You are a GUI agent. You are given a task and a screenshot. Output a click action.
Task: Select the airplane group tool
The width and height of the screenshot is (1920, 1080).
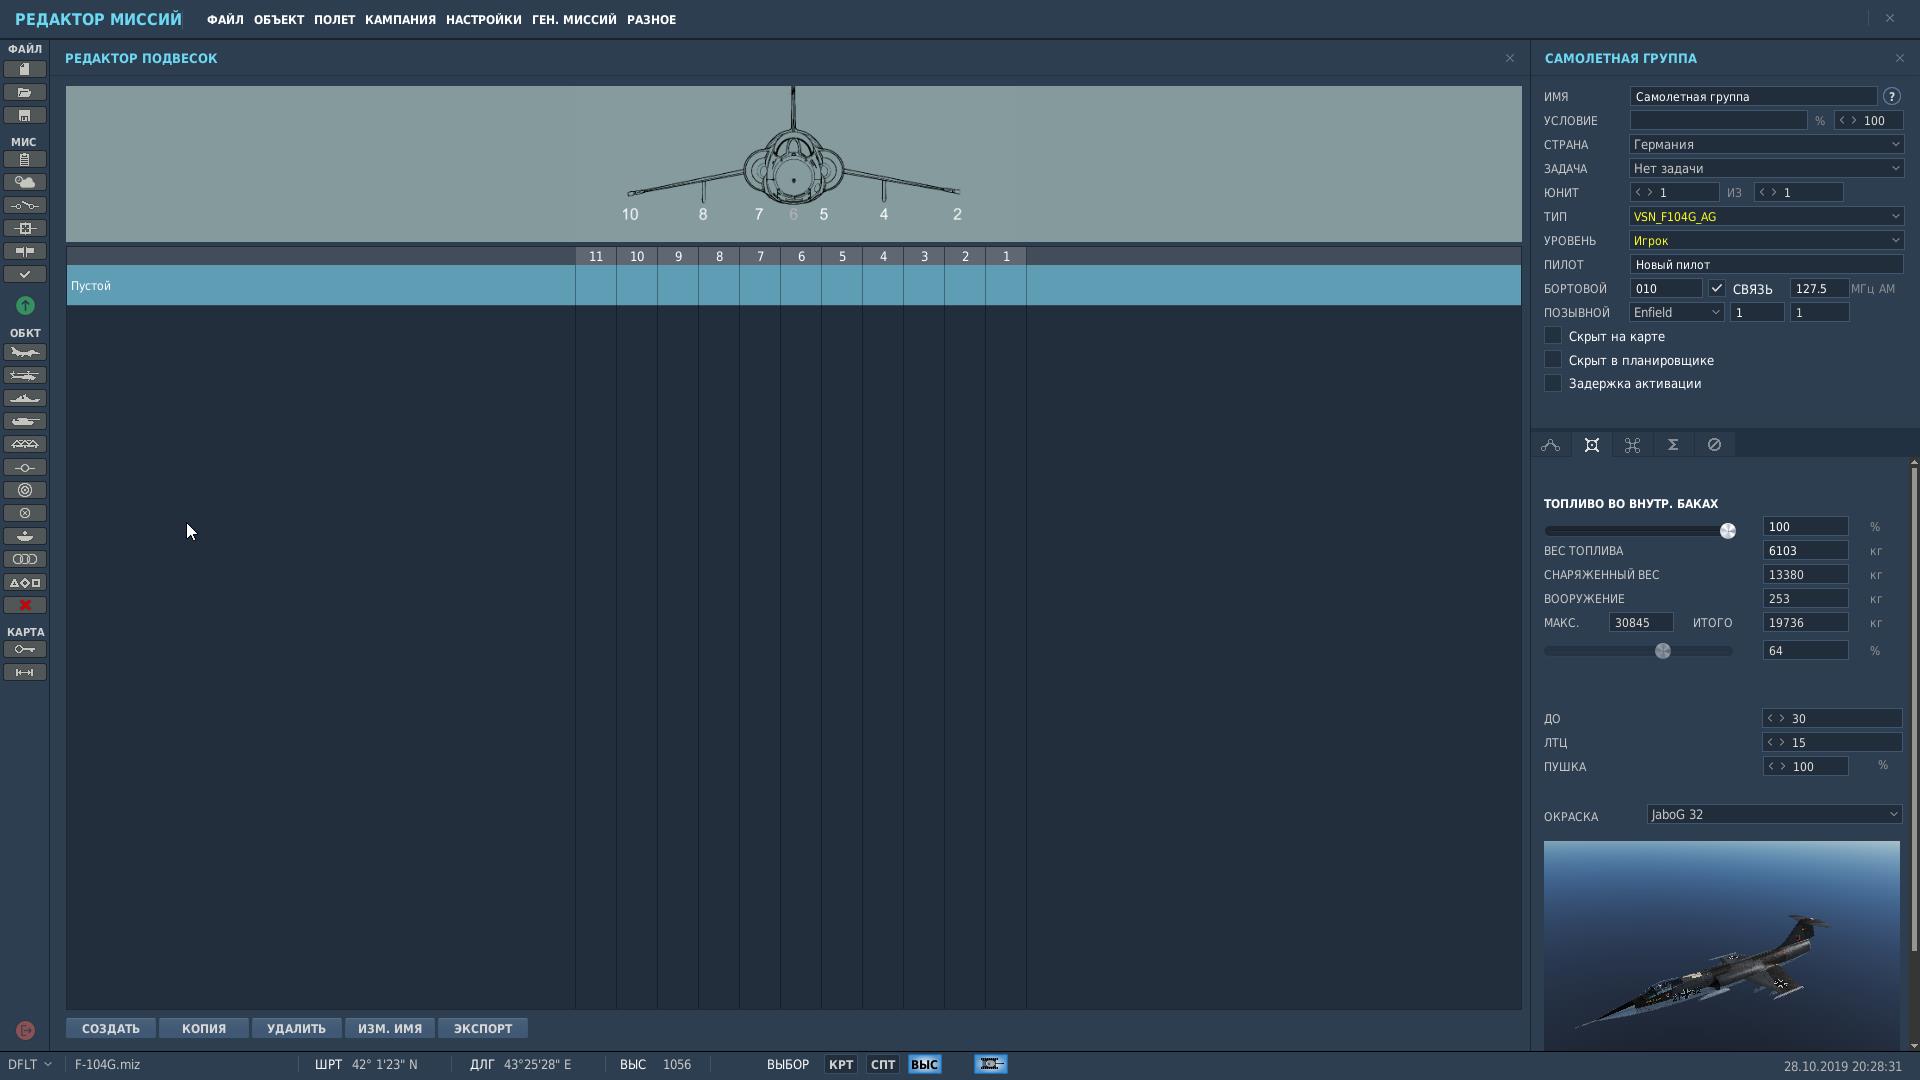point(25,352)
